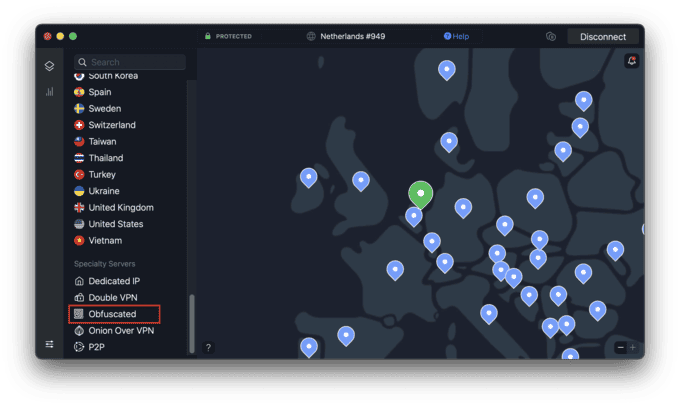Select the Ireland map pin
The image size is (680, 406).
click(x=309, y=178)
